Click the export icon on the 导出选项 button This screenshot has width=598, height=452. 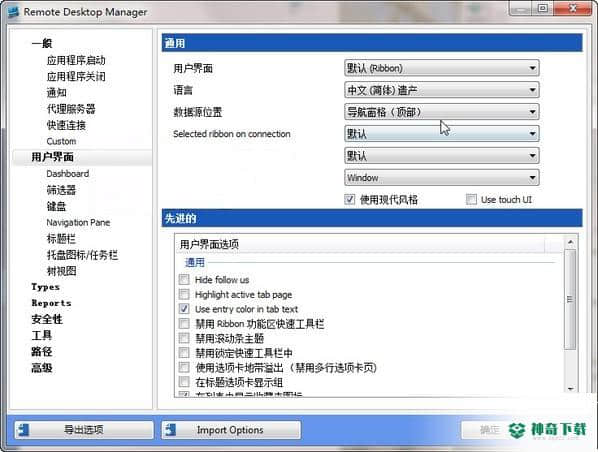click(x=24, y=430)
